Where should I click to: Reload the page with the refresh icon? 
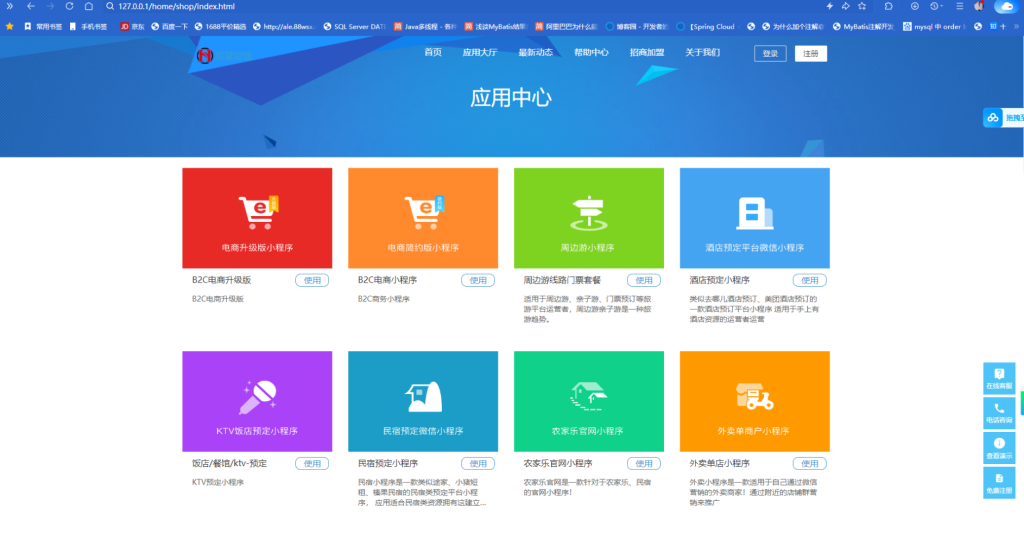click(69, 6)
